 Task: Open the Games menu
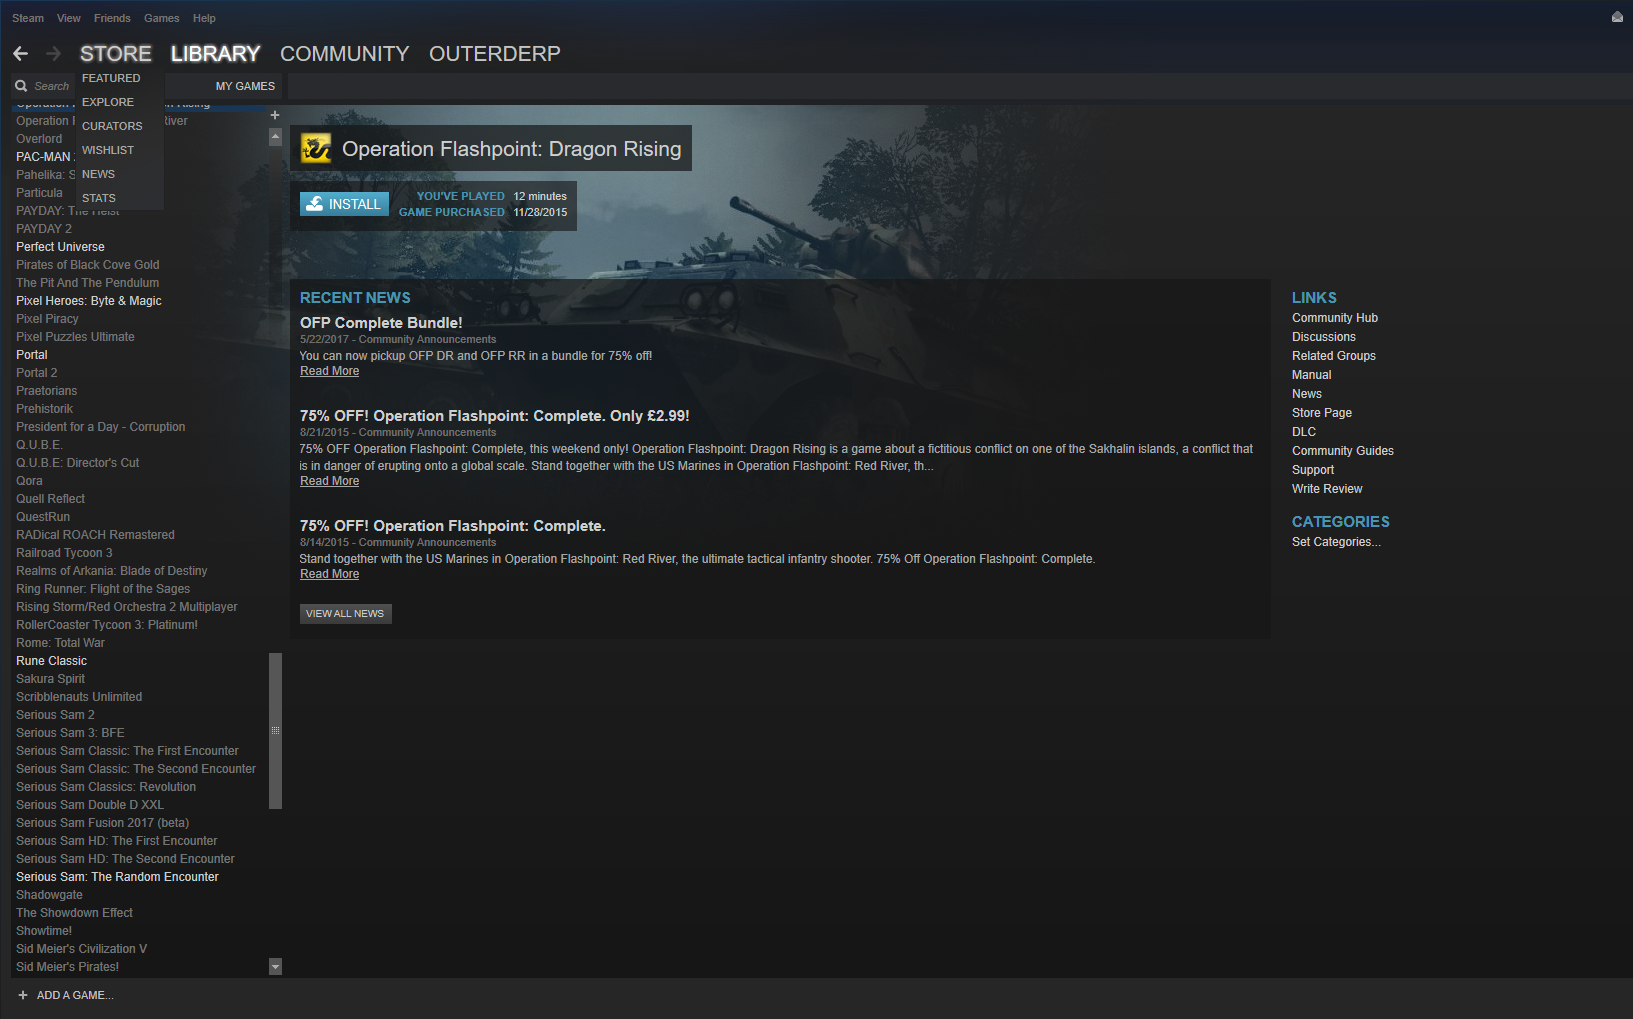click(x=162, y=18)
